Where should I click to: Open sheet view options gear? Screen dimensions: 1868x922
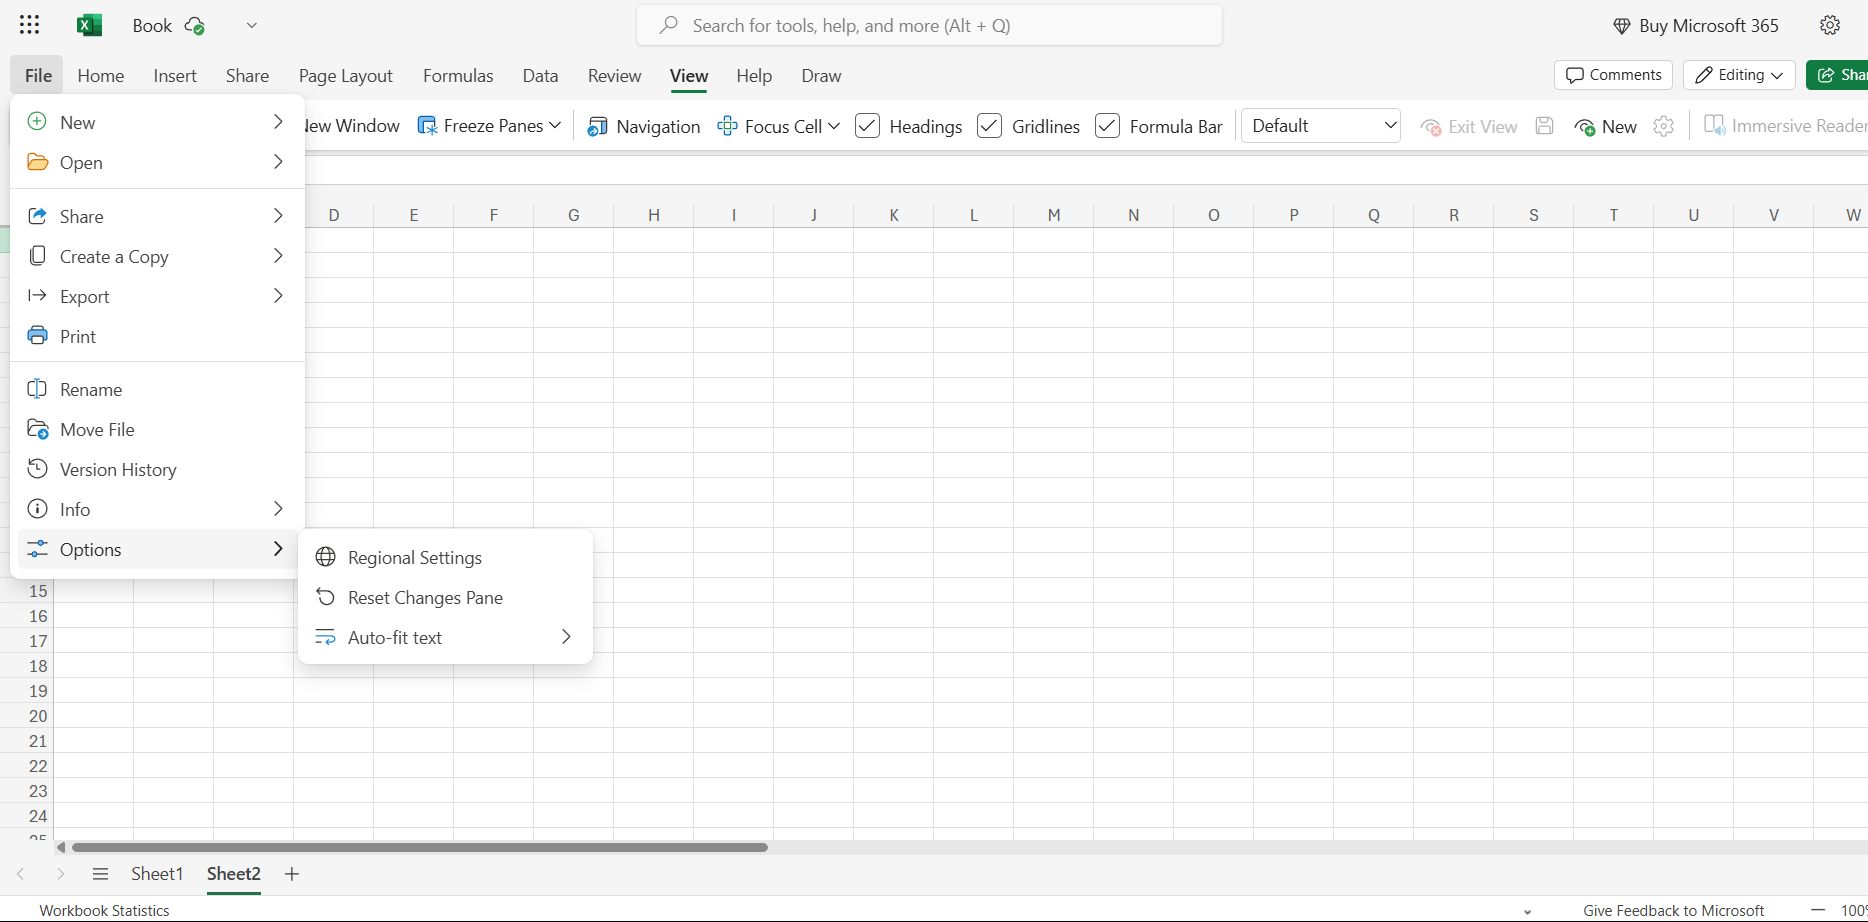(x=1663, y=126)
